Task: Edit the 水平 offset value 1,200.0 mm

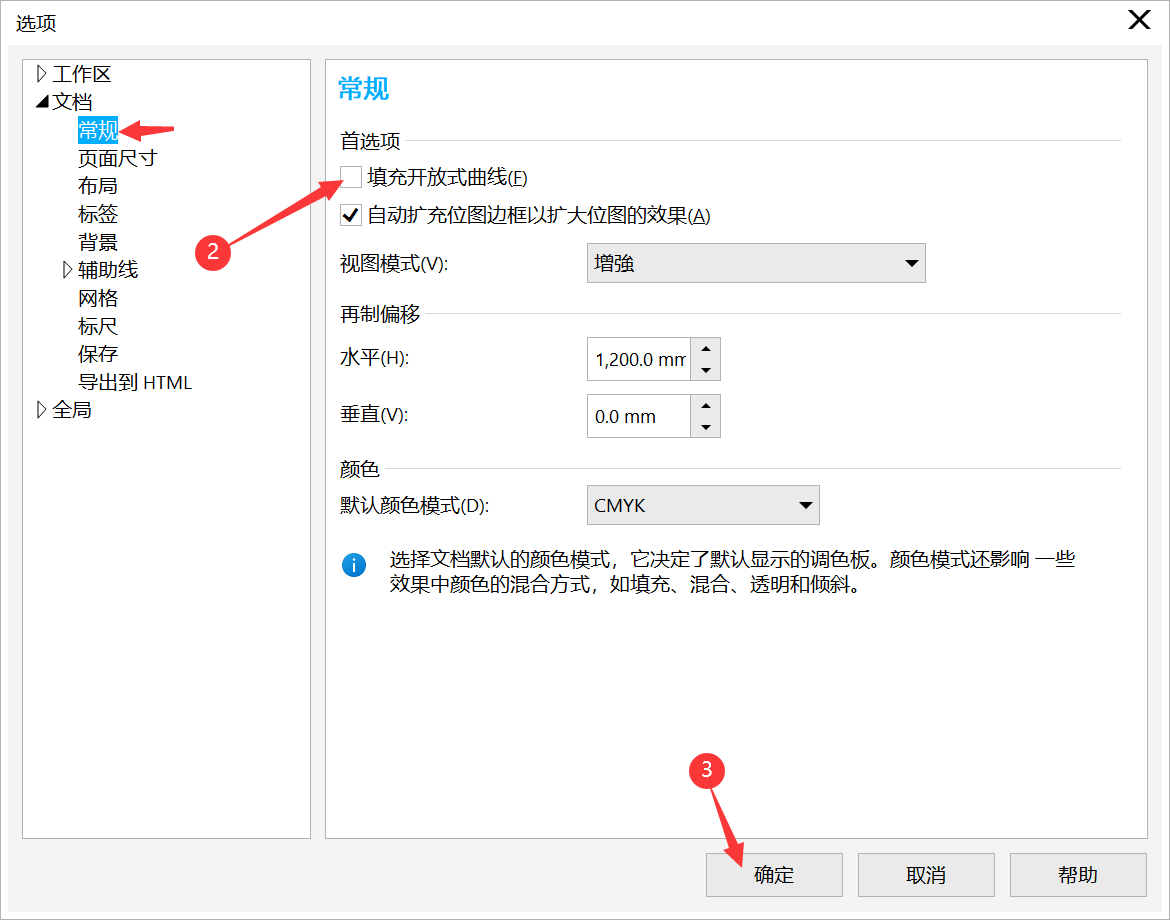Action: point(640,359)
